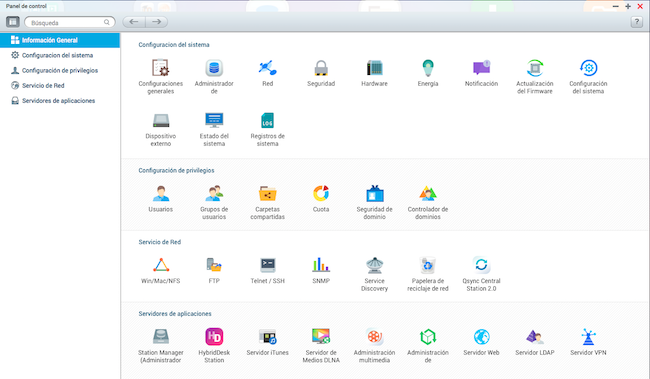Open the Grupos de usuarios icon
This screenshot has width=650, height=379.
coord(214,194)
